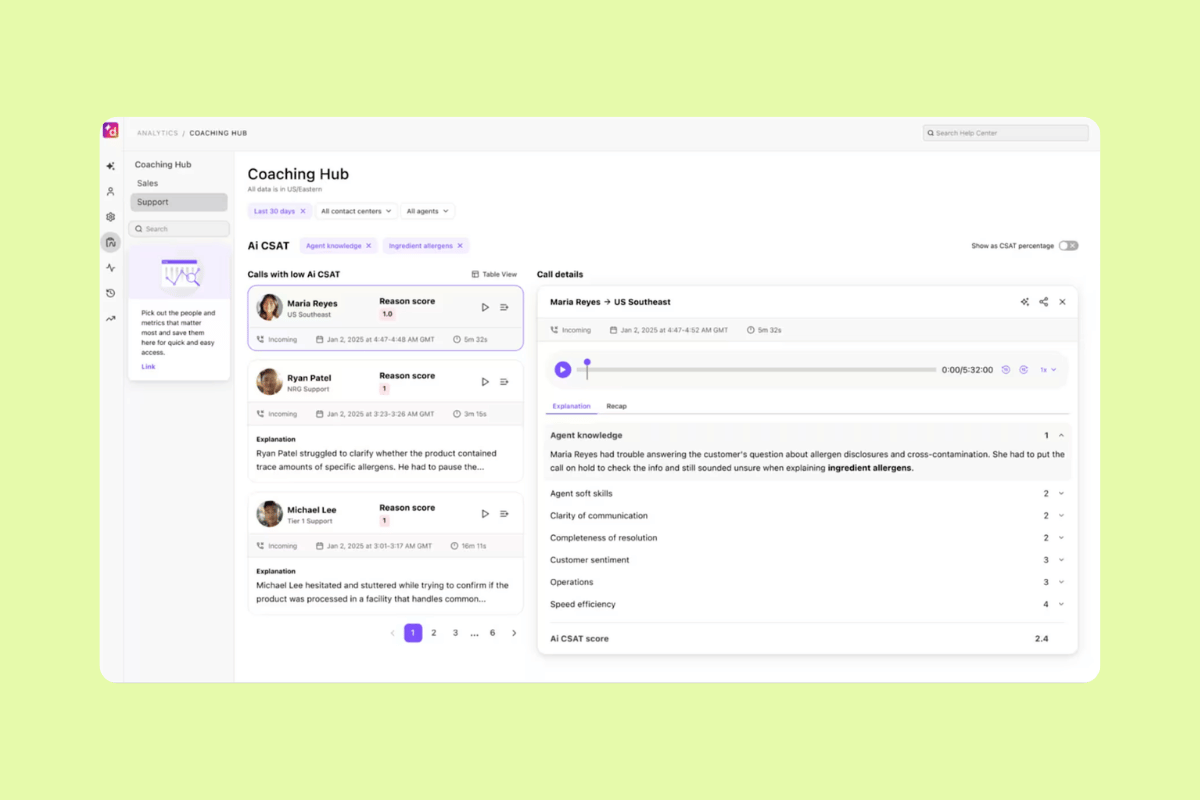The width and height of the screenshot is (1200, 800).
Task: Share the Maria Reyes call details
Action: tap(1044, 302)
